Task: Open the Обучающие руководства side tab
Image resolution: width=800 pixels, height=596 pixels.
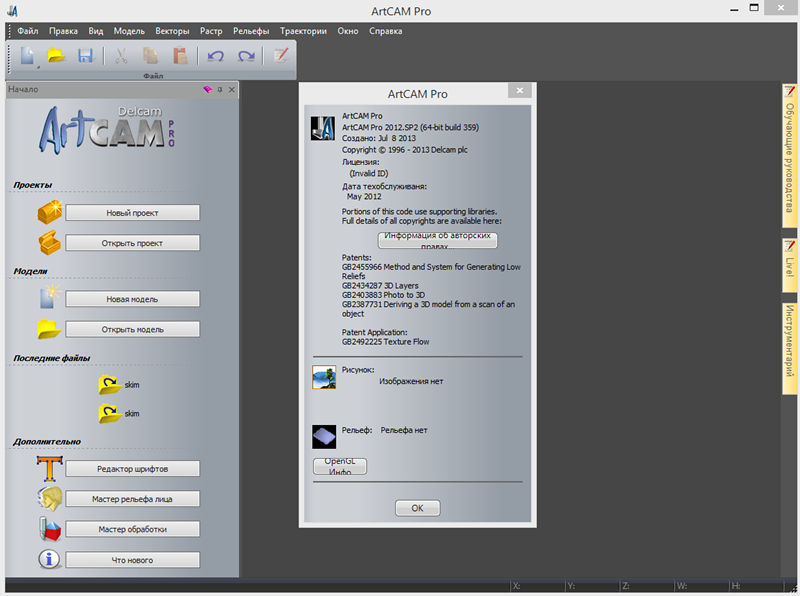Action: click(x=790, y=156)
